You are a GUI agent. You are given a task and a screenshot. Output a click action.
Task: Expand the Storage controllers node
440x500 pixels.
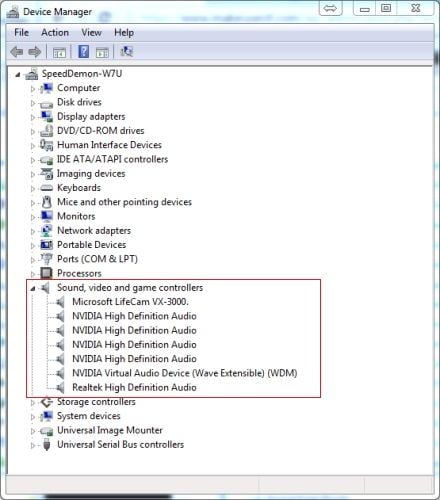click(x=32, y=402)
